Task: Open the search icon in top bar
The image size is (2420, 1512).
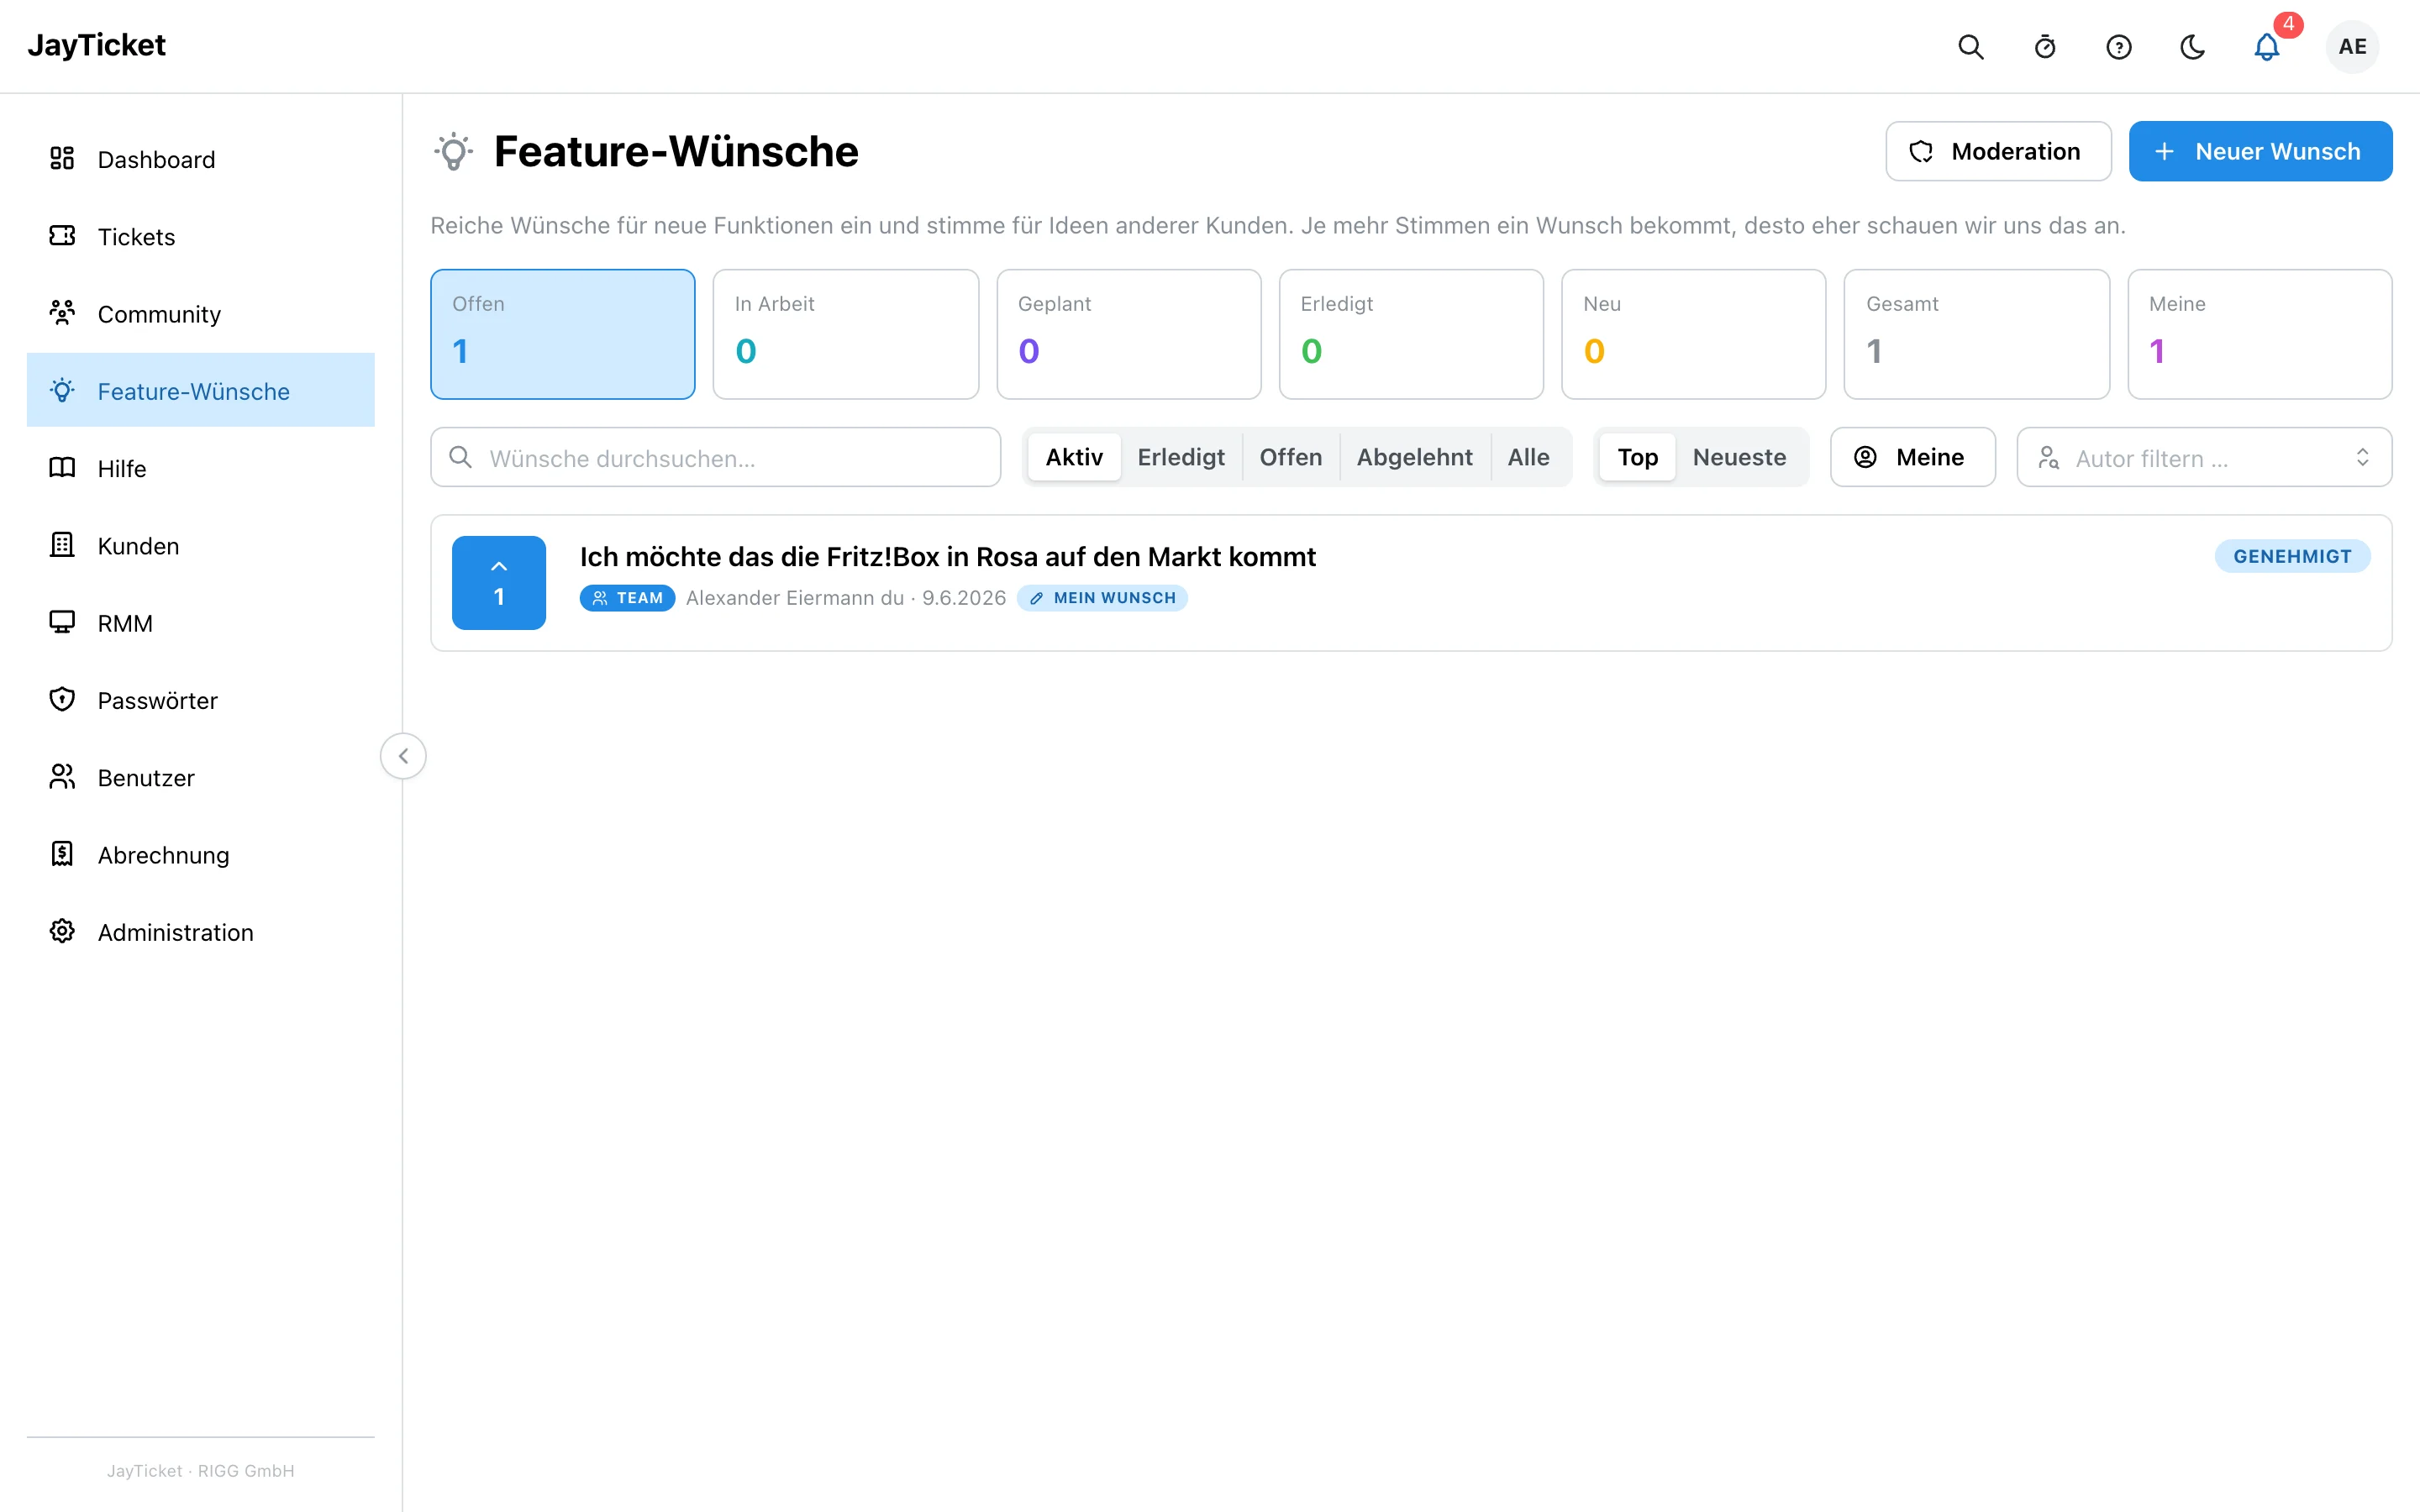Action: point(1970,47)
